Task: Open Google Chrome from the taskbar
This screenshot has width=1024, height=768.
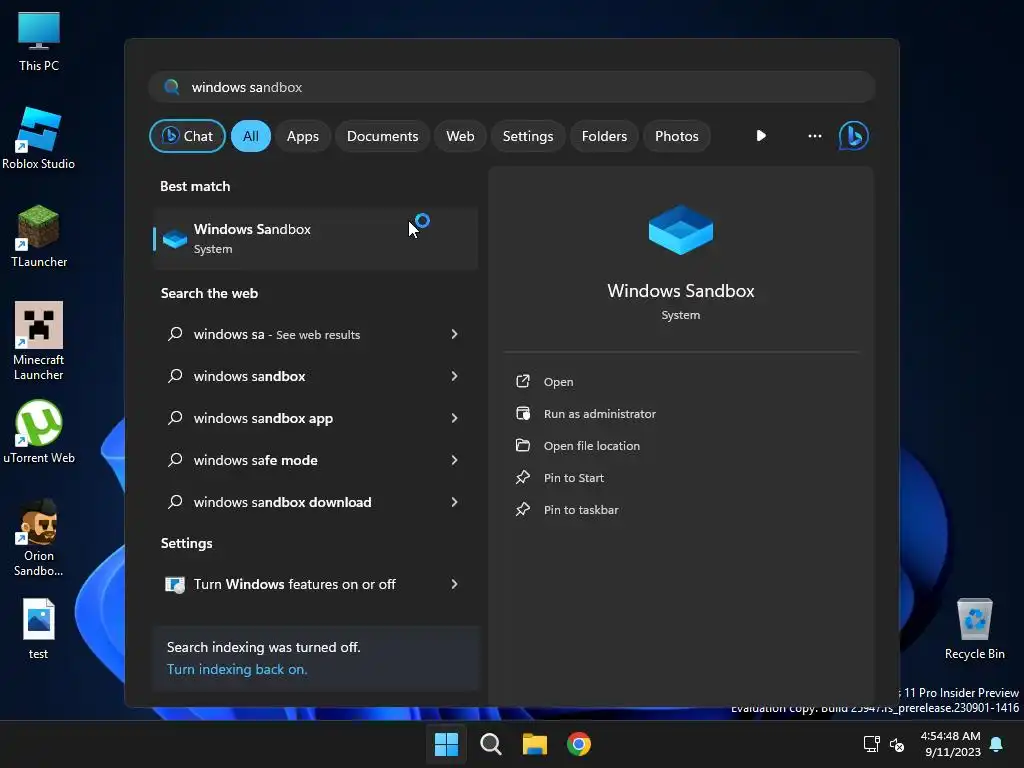Action: (x=579, y=744)
